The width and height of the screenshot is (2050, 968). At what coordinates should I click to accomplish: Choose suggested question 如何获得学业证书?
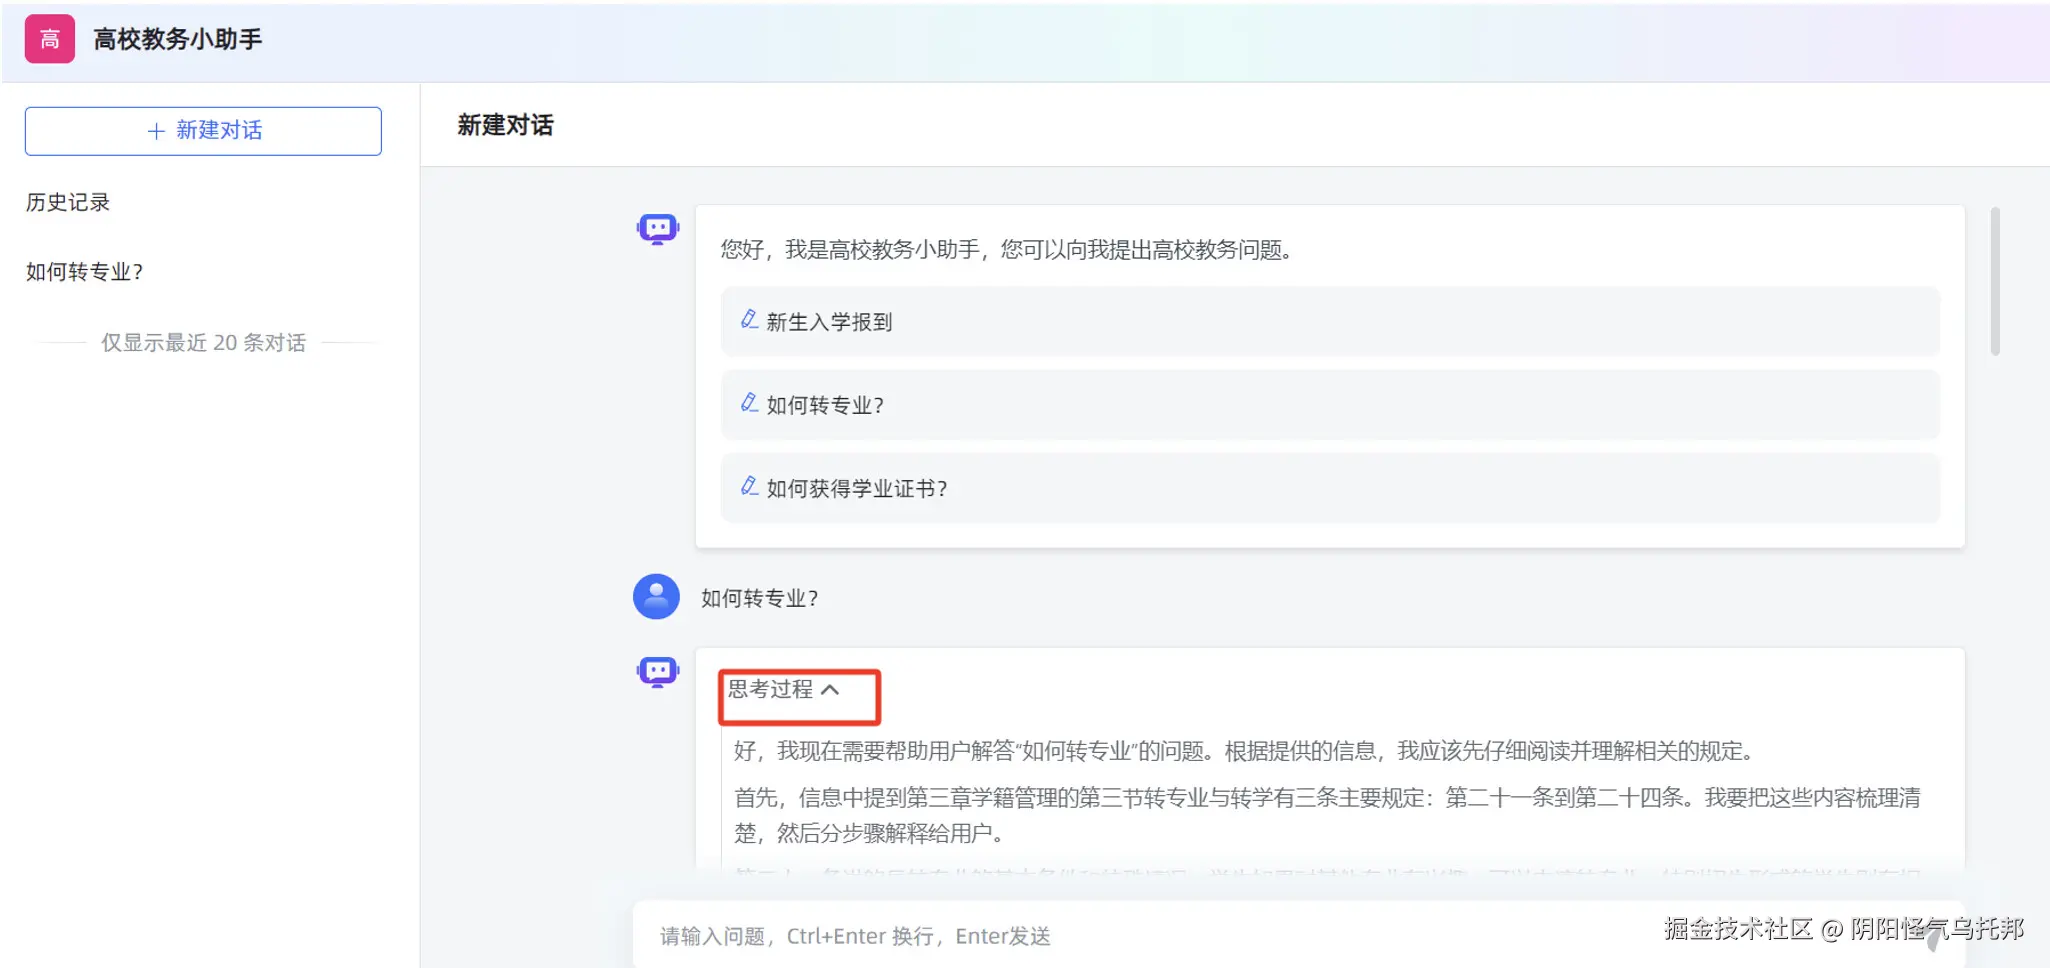pos(1330,488)
